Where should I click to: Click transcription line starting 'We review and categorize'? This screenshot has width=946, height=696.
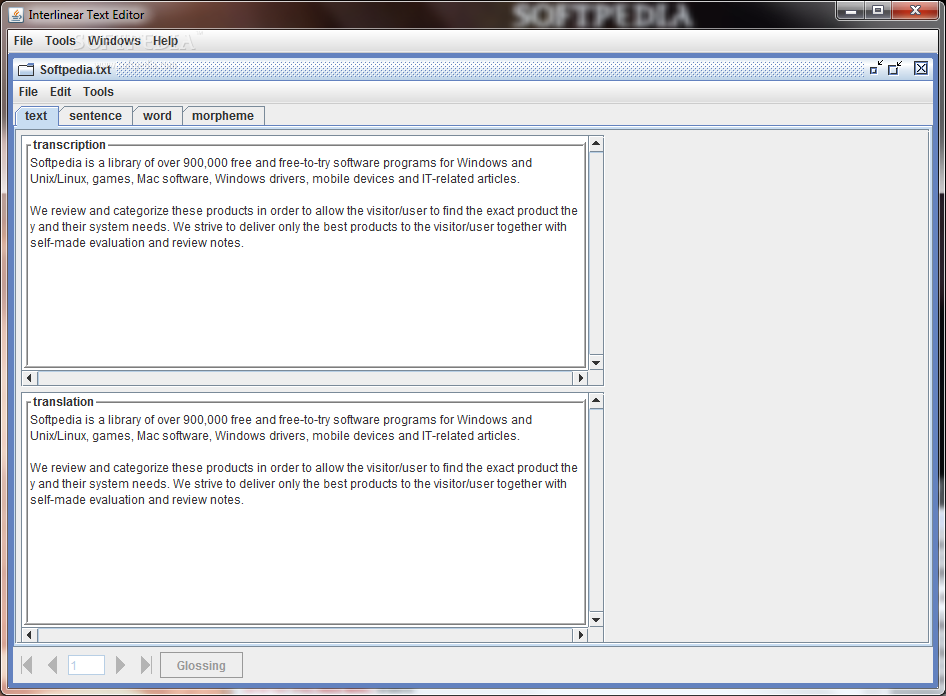[x=303, y=211]
